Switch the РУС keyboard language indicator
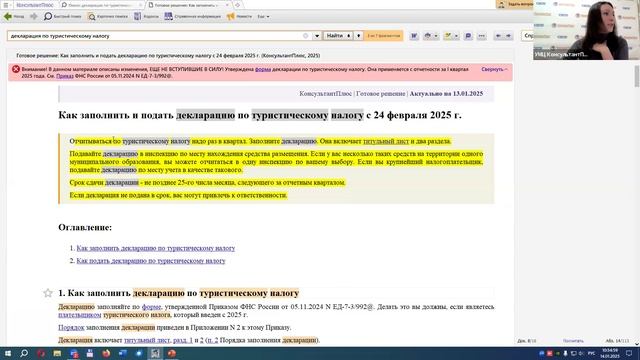 coord(591,353)
